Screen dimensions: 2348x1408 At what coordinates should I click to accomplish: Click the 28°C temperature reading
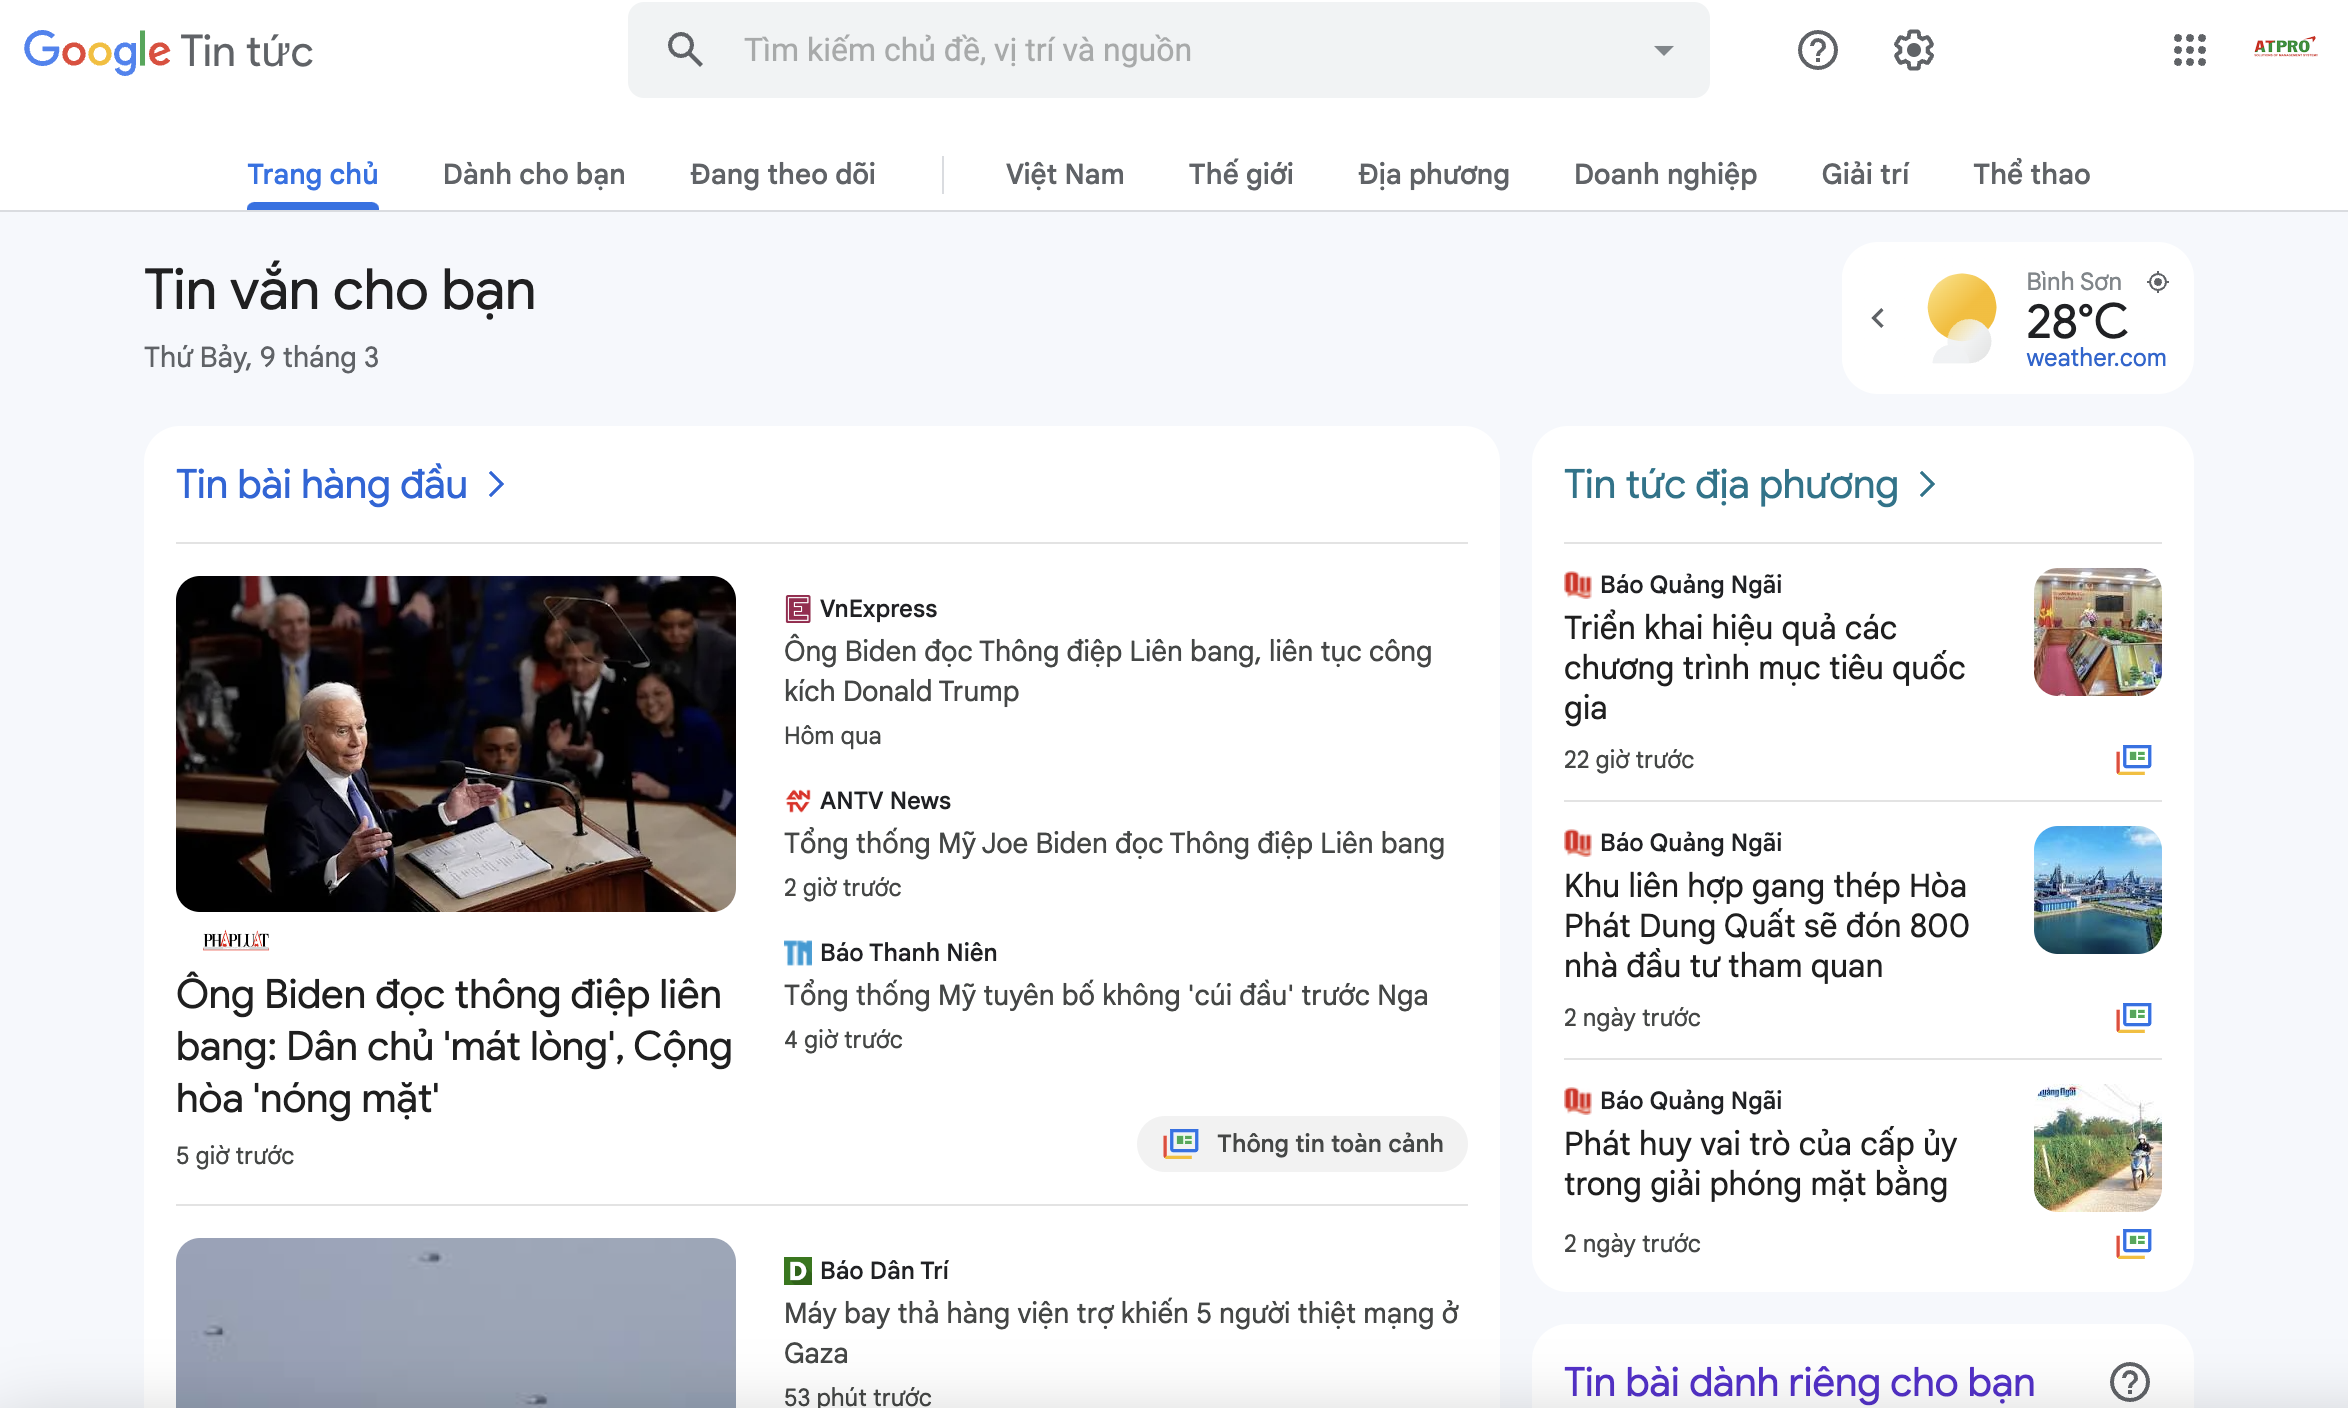pyautogui.click(x=2077, y=322)
